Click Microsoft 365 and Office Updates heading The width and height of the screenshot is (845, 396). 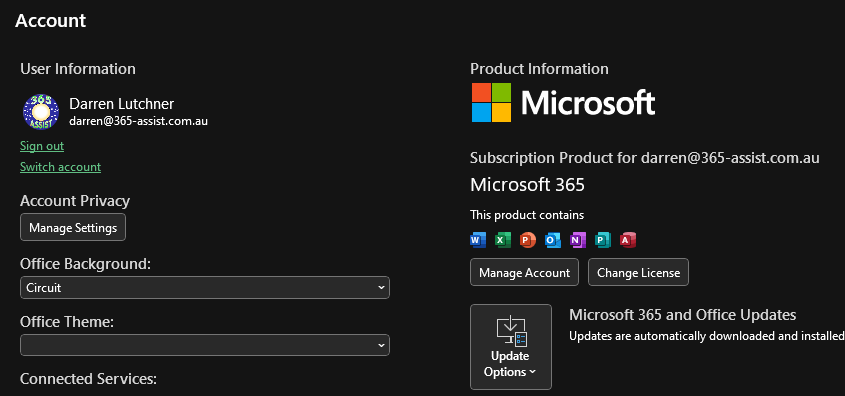pos(683,315)
